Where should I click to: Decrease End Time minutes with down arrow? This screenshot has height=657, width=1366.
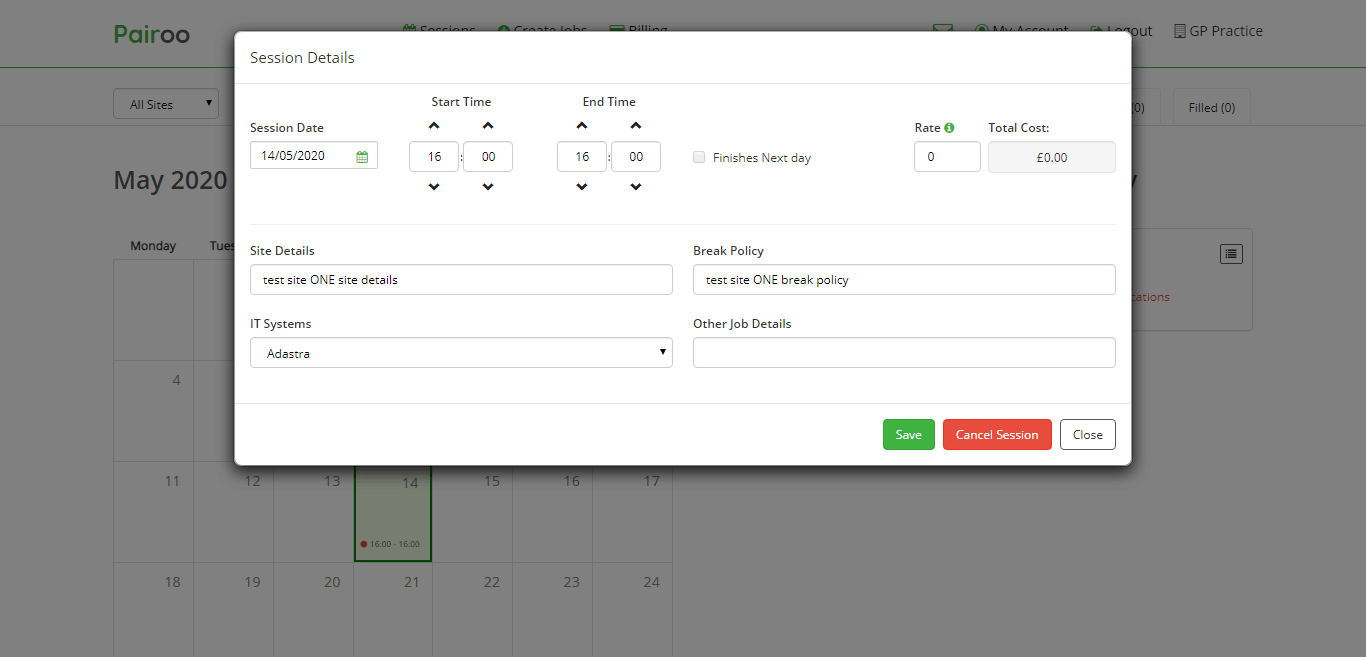636,187
